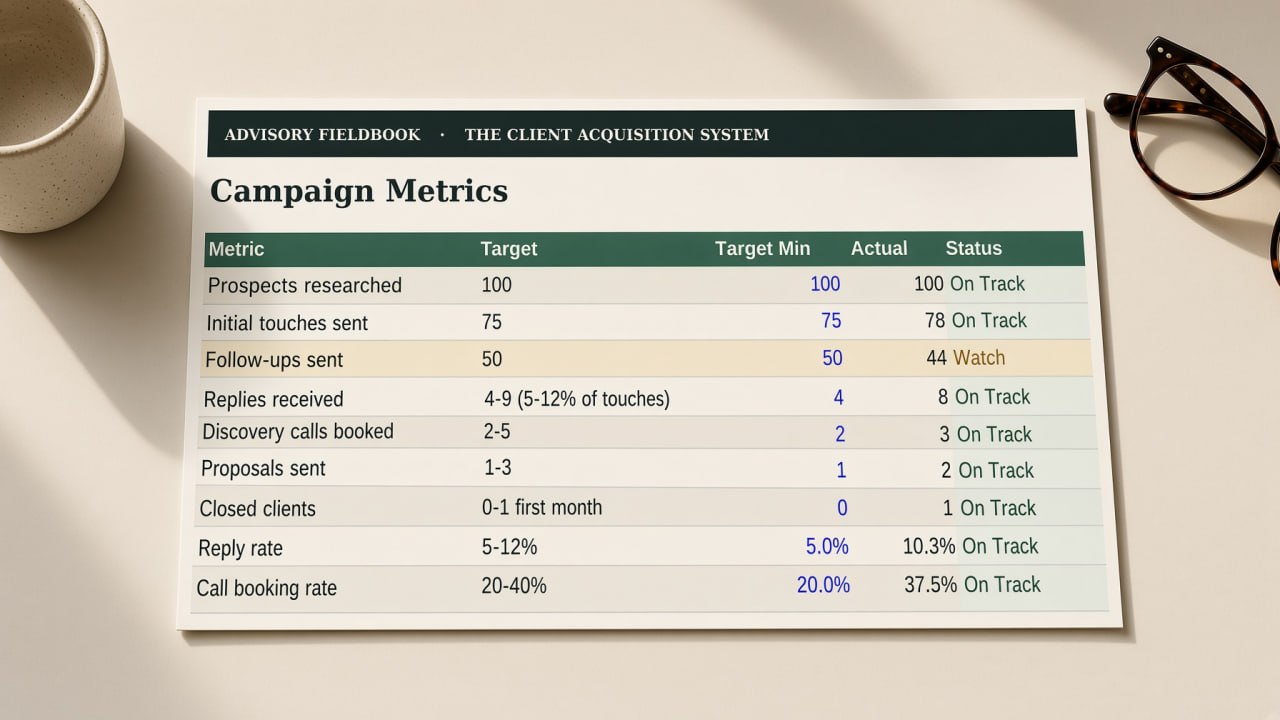
Task: Click 'On Track' status for Reply rate
Action: [x=1000, y=546]
